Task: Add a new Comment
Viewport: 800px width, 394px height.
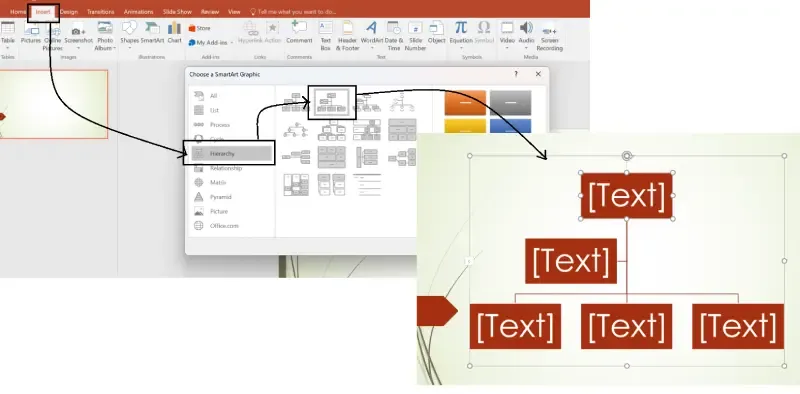Action: click(x=299, y=33)
